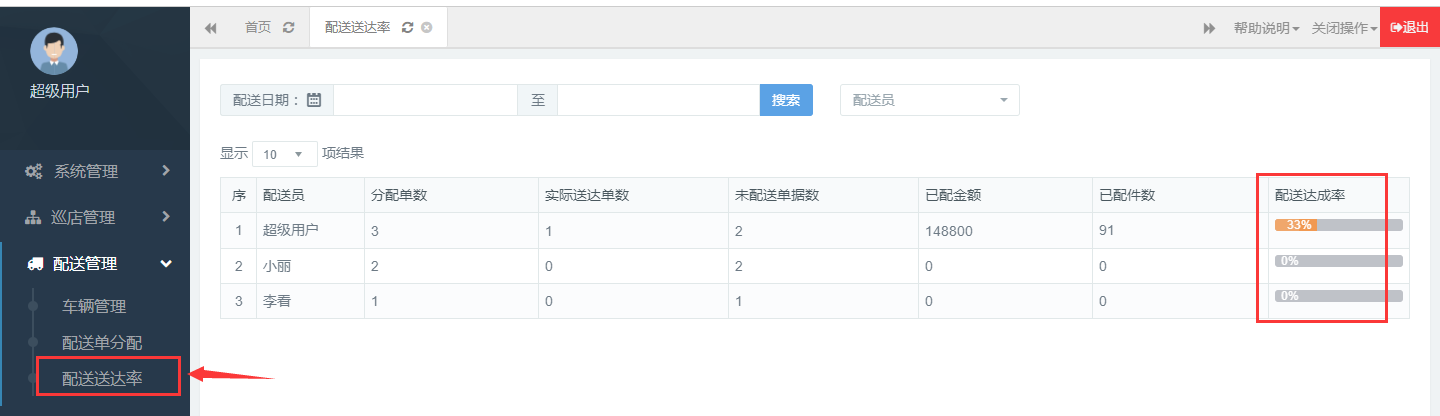The width and height of the screenshot is (1440, 416).
Task: Click the tab scroll-right double arrow icon
Action: click(1209, 28)
